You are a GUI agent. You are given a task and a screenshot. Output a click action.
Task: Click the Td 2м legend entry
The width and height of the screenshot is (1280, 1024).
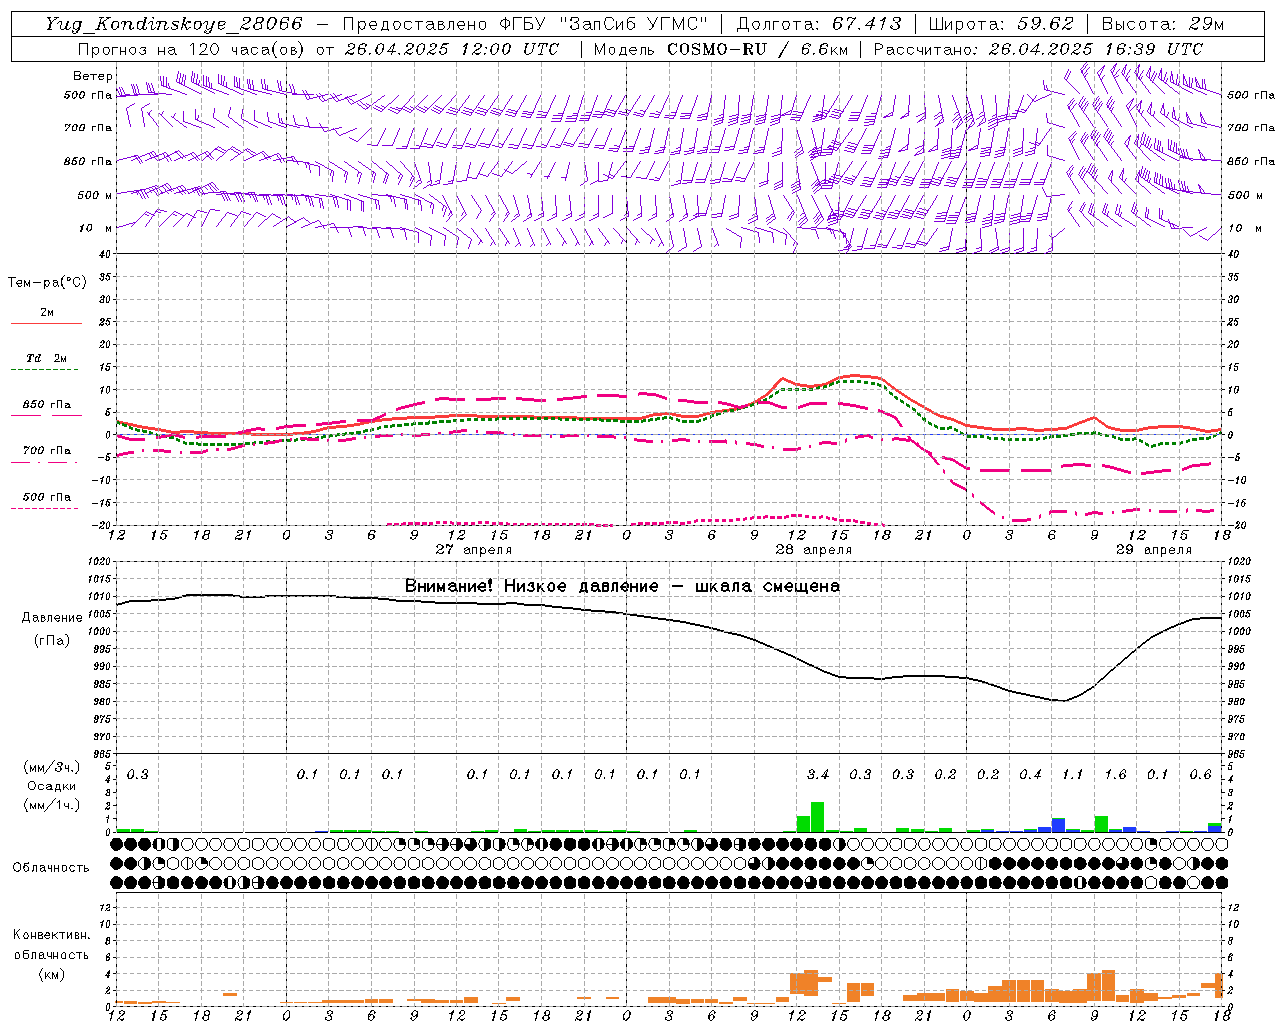46,358
